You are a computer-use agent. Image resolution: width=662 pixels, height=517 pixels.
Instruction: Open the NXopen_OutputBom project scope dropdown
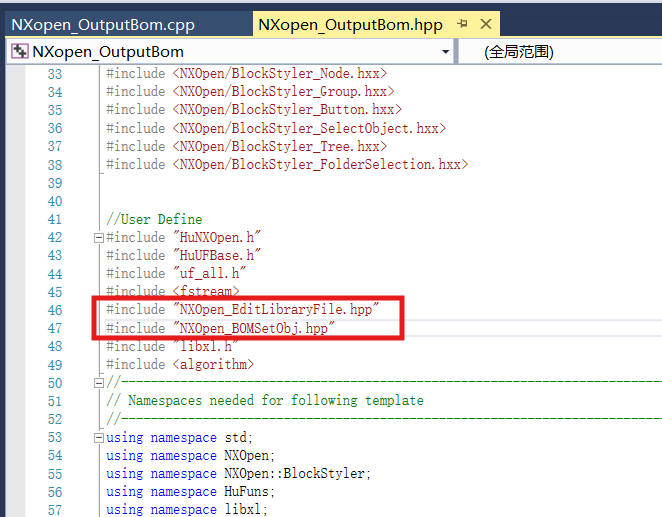point(445,52)
